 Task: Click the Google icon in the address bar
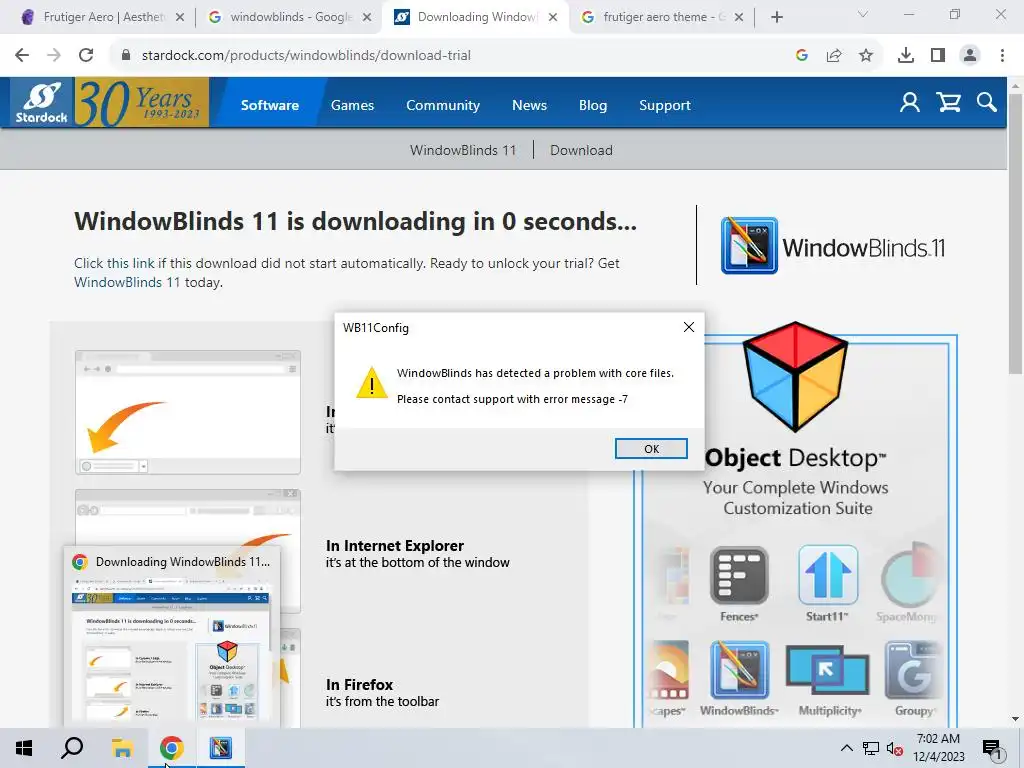click(x=802, y=56)
